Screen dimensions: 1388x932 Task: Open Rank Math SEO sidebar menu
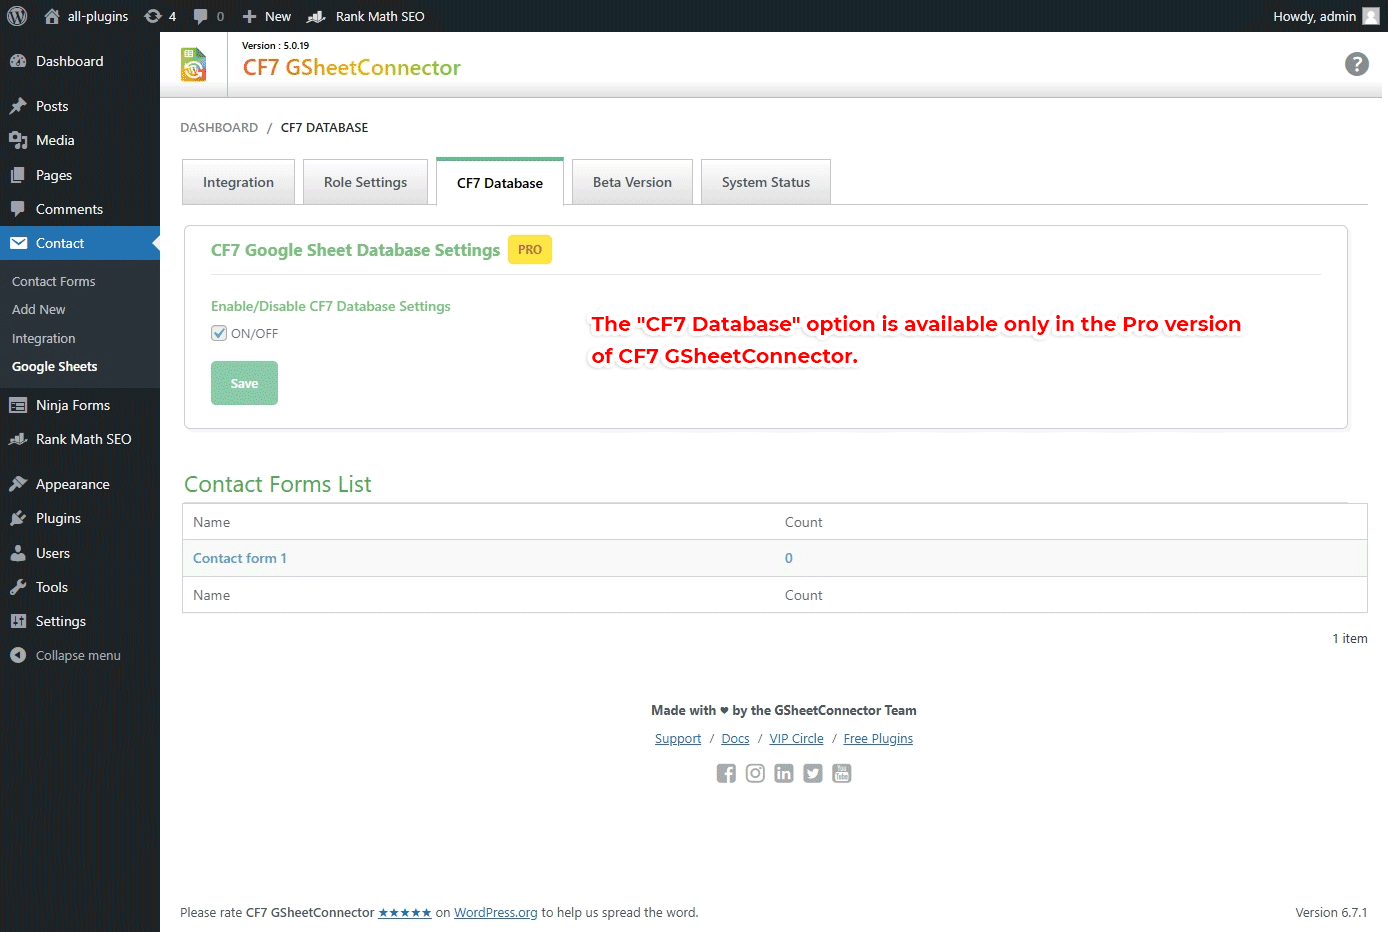(x=80, y=439)
